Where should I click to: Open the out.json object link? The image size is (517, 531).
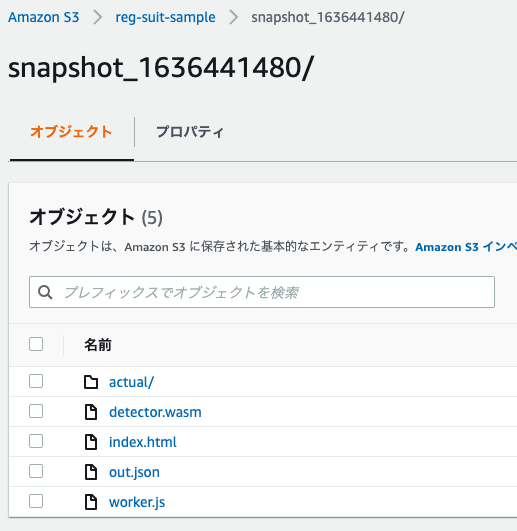[134, 472]
